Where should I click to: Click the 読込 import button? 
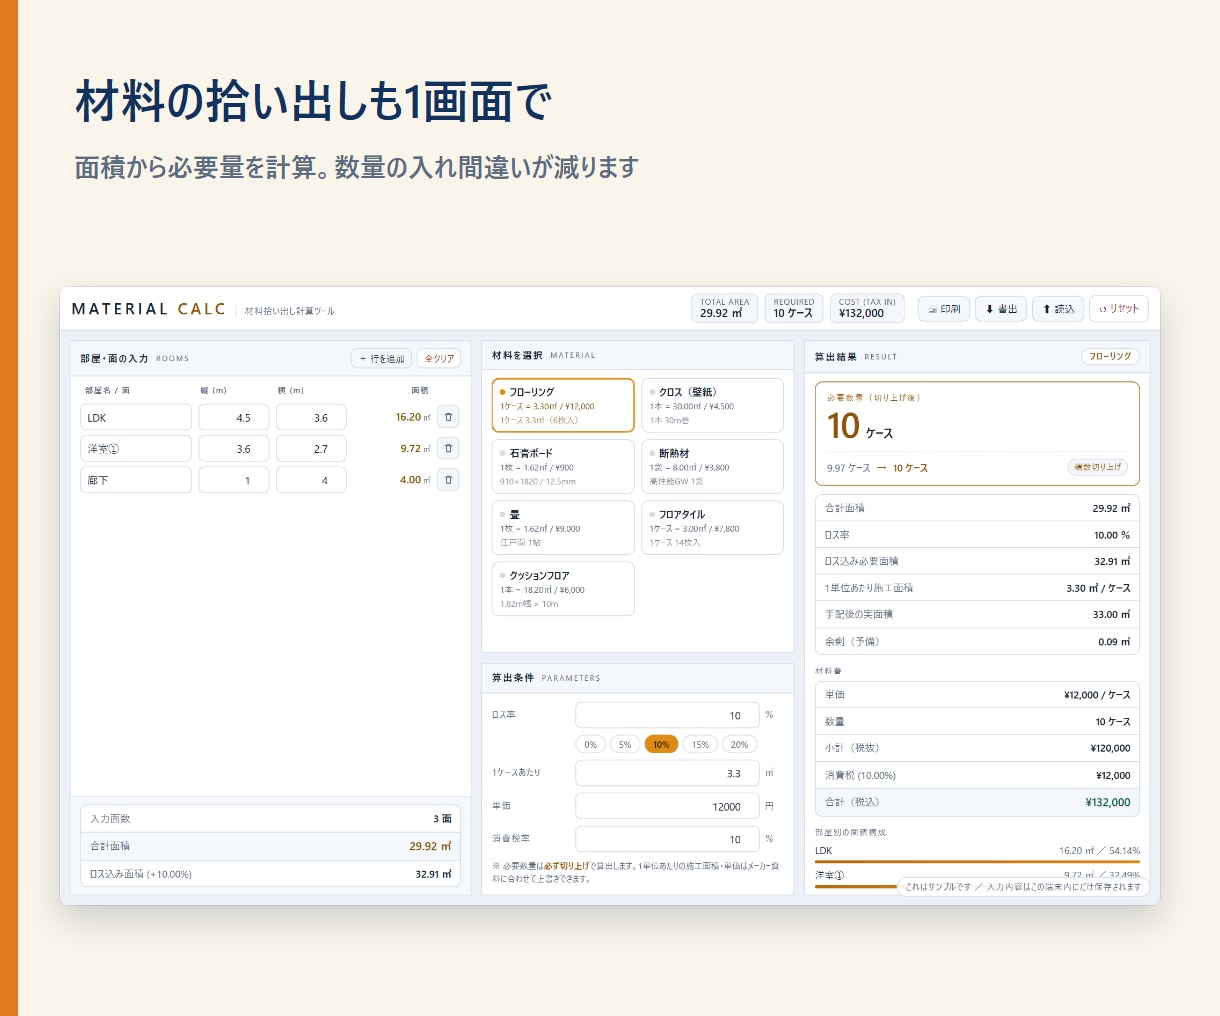pos(1058,309)
